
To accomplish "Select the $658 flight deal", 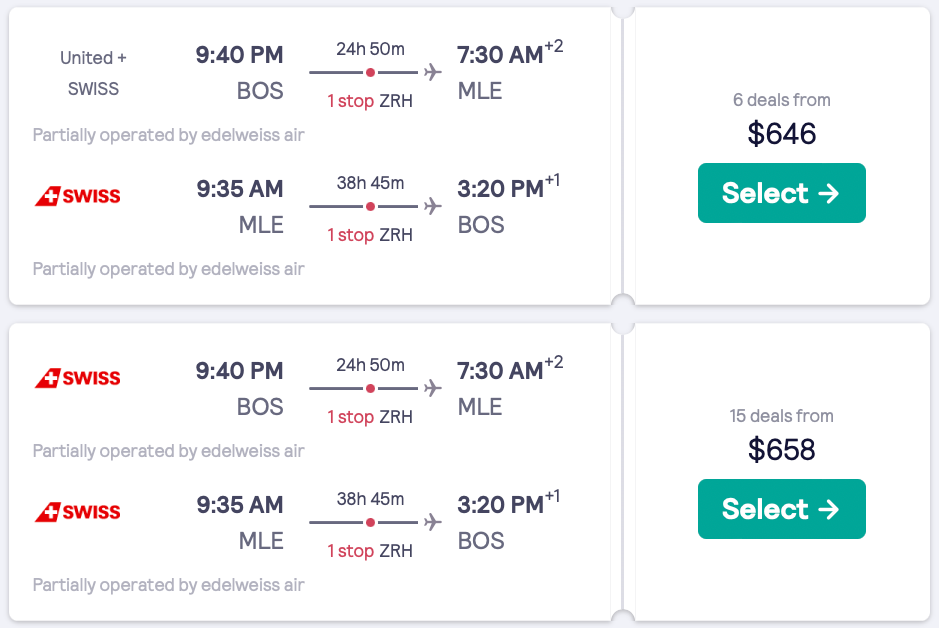I will [781, 509].
